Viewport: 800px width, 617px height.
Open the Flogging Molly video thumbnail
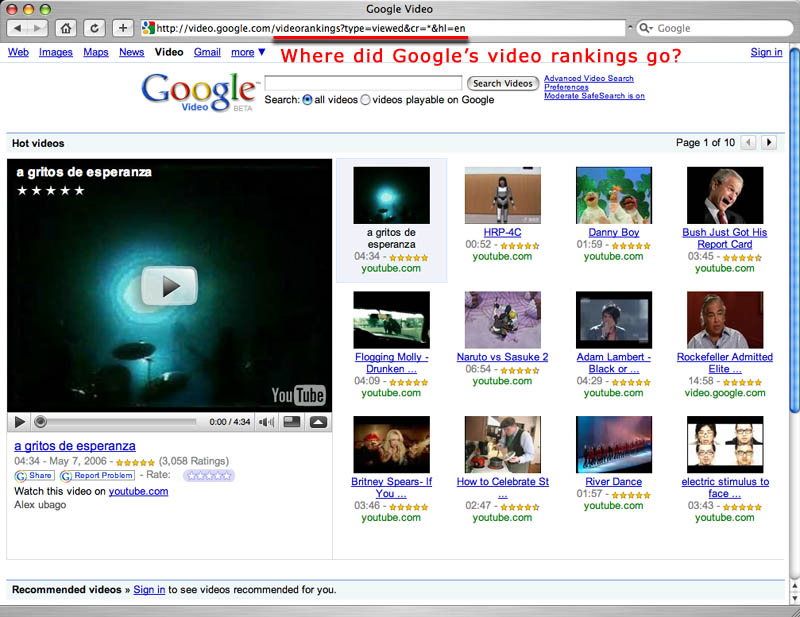click(x=391, y=320)
